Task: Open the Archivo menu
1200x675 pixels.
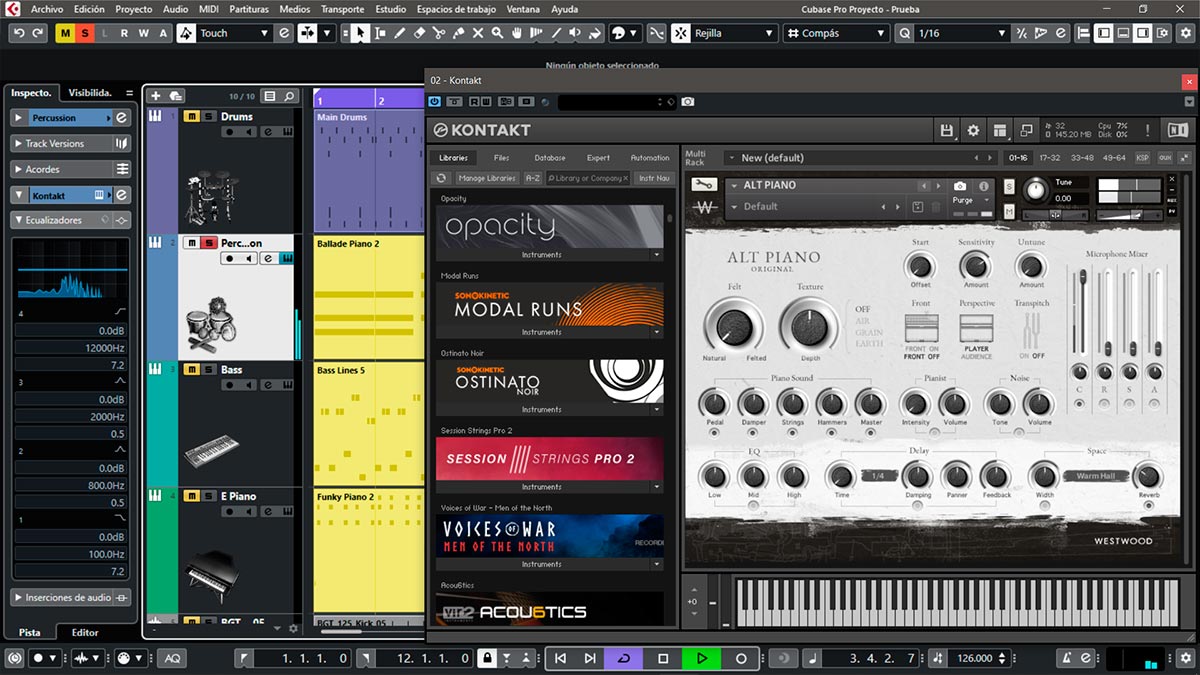Action: pyautogui.click(x=47, y=9)
